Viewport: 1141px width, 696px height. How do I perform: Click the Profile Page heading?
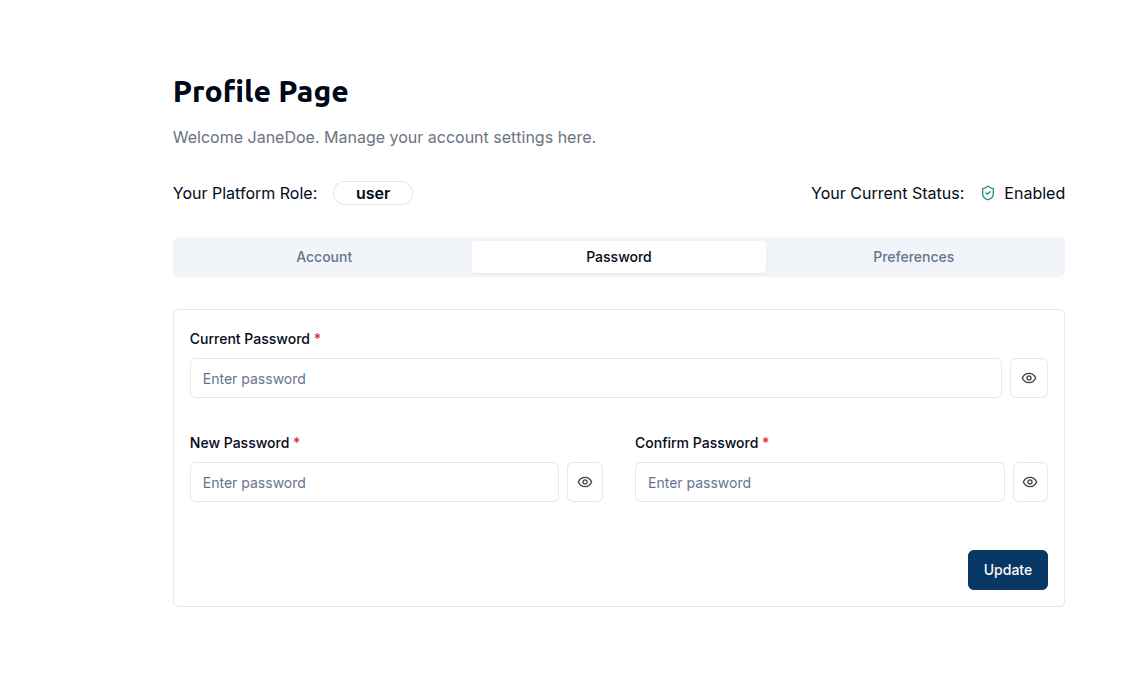[261, 92]
